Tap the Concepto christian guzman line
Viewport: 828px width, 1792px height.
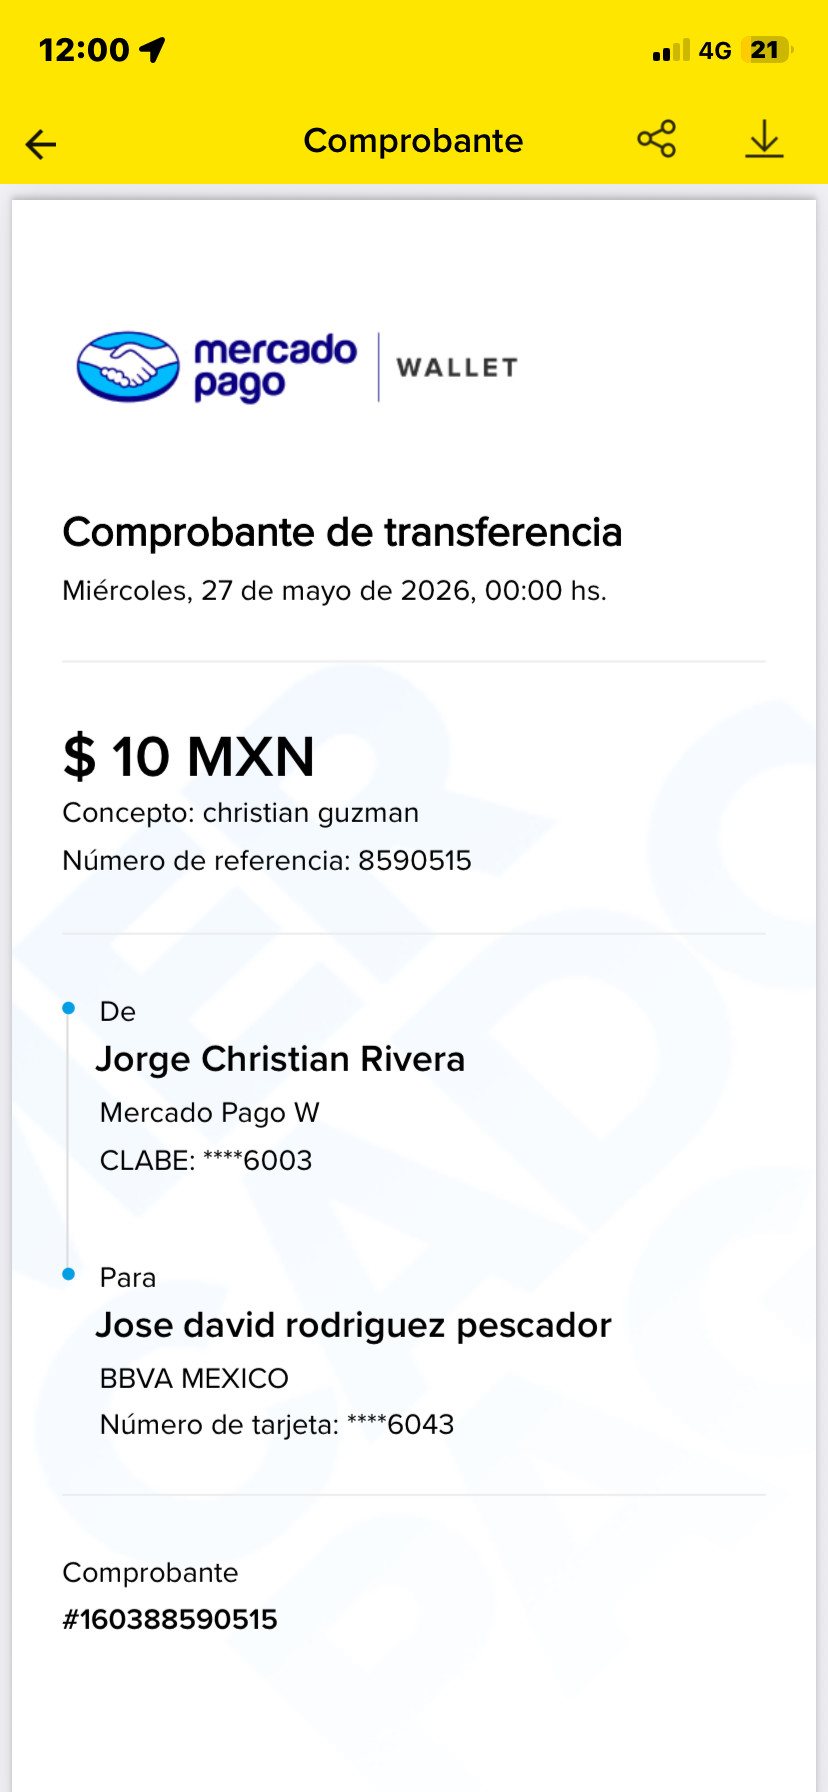241,813
